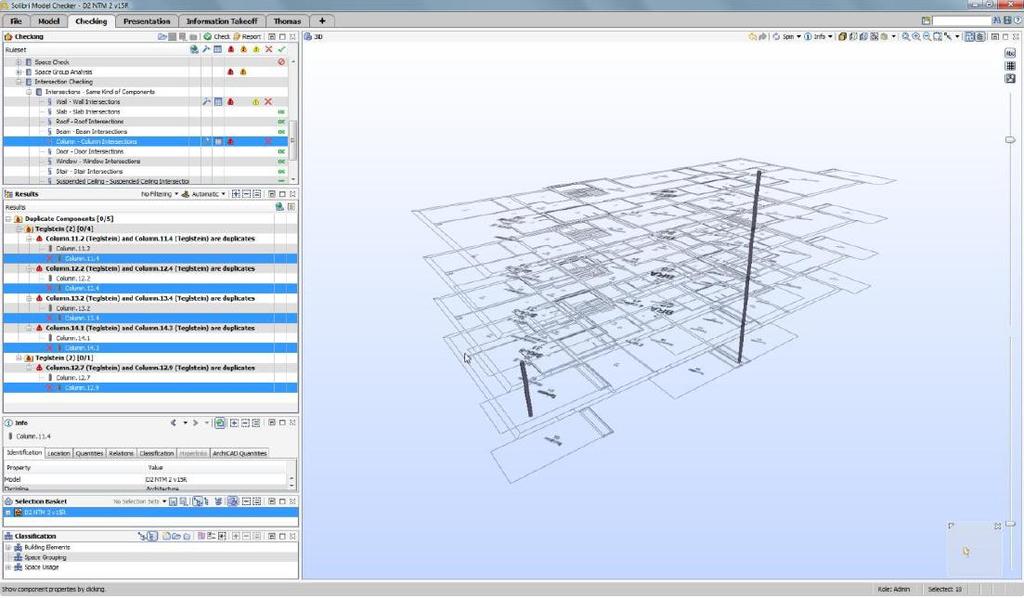Toggle red X mark for Column.14.3 result
1024x598 pixels.
click(x=49, y=348)
